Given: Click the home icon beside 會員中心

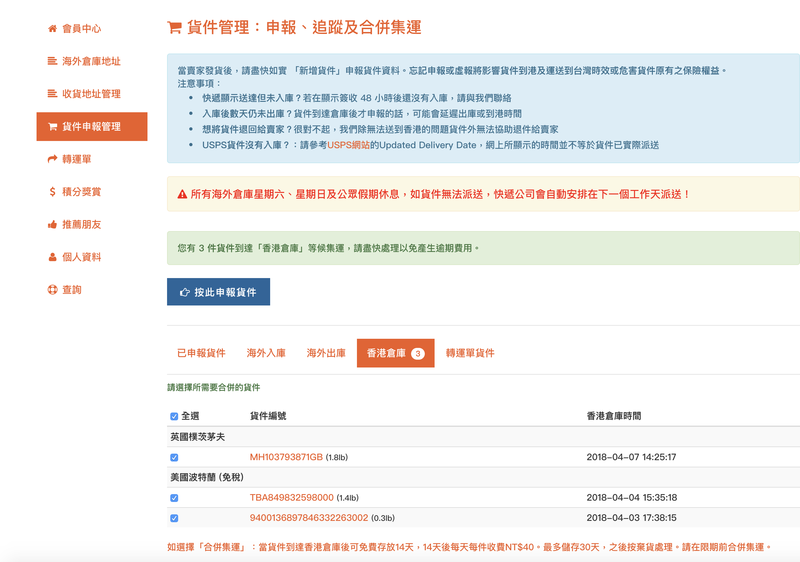Looking at the screenshot, I should point(52,29).
